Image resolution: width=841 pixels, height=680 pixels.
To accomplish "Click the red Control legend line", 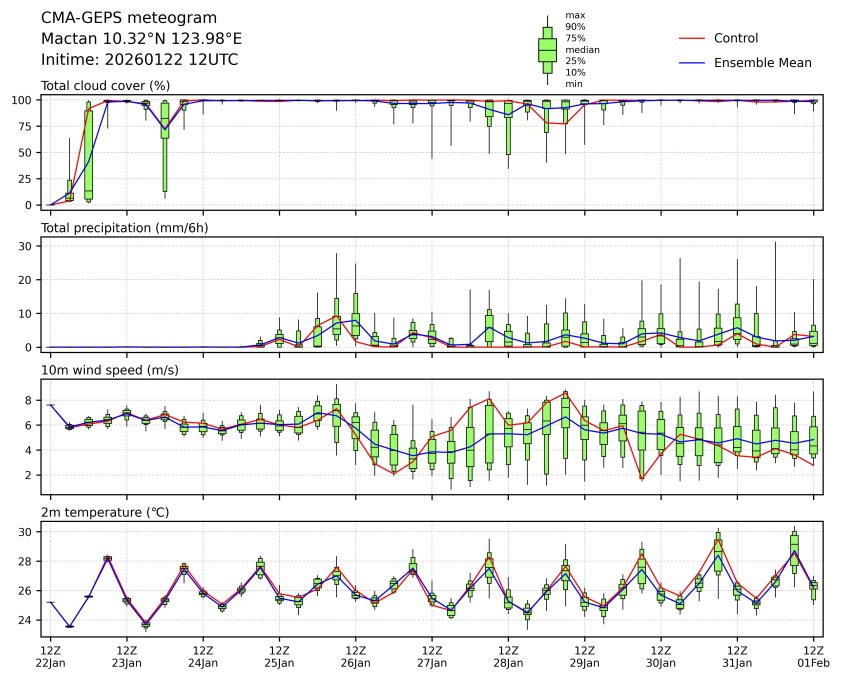I will point(693,38).
